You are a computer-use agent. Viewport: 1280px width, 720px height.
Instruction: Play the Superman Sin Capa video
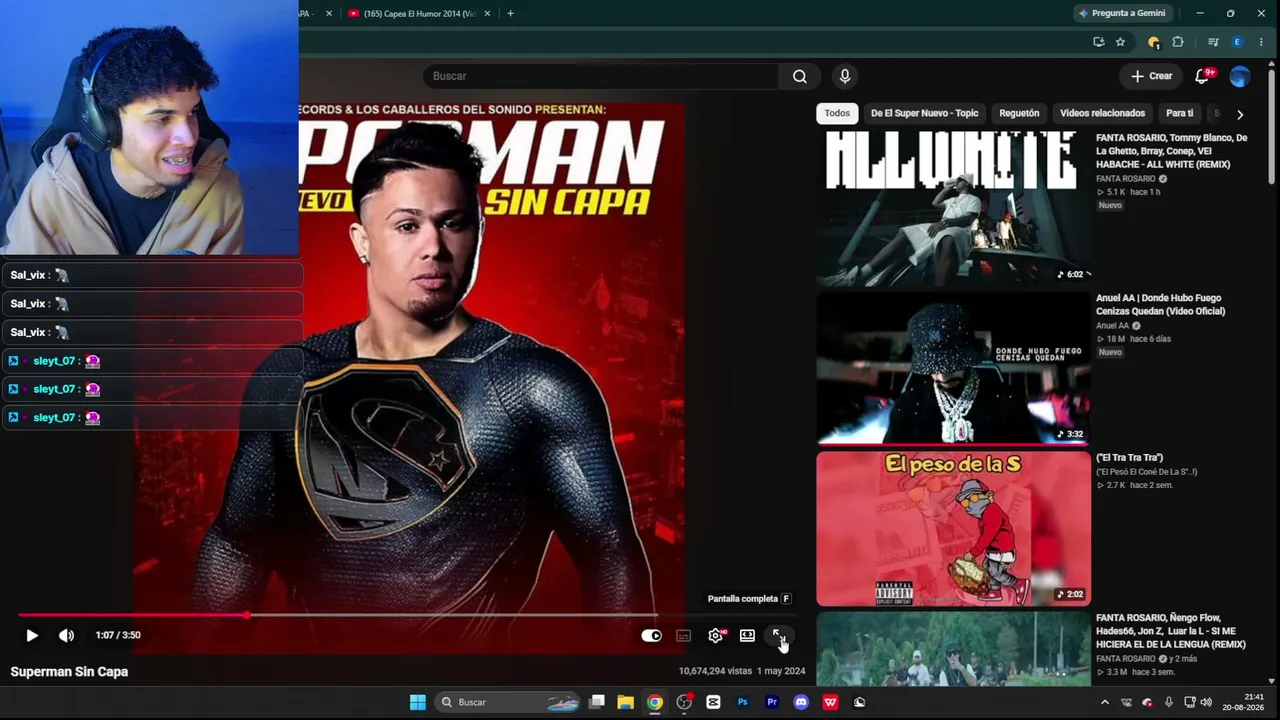pos(32,635)
